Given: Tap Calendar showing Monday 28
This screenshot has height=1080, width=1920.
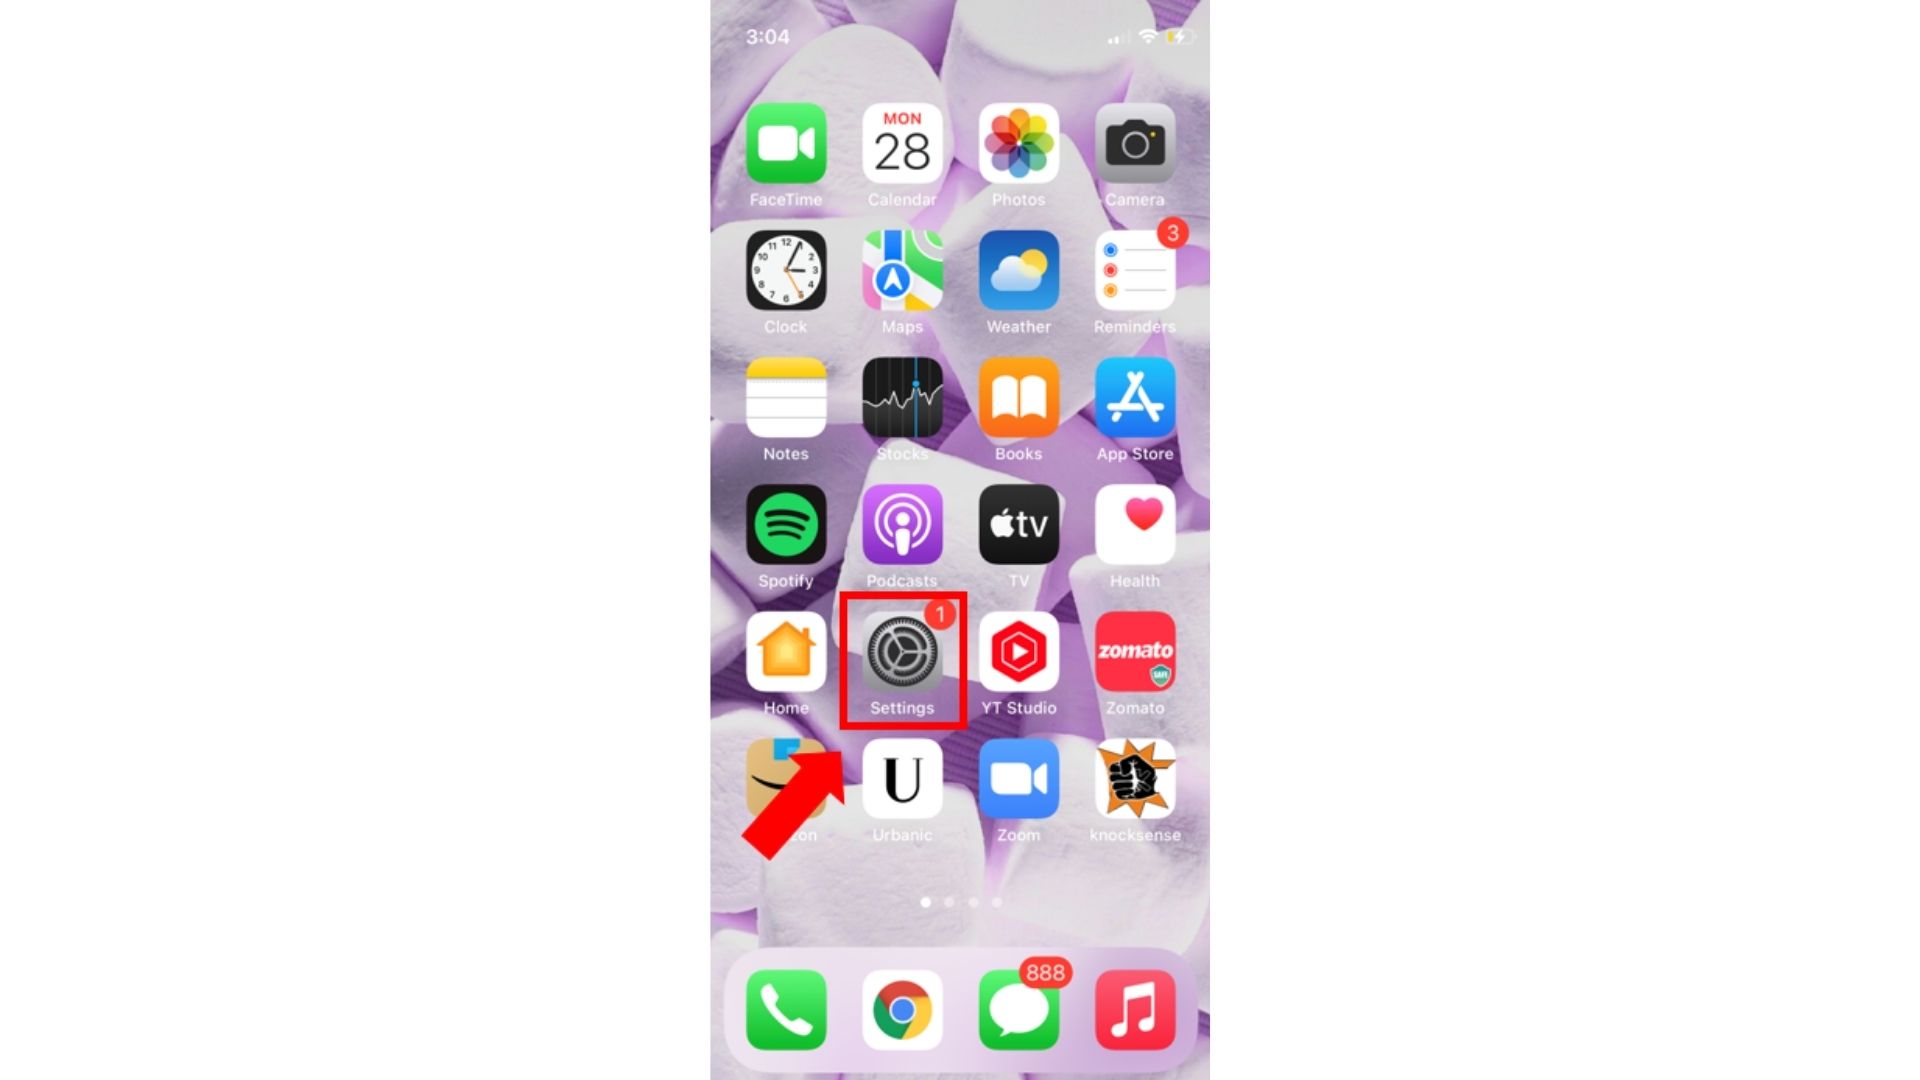Looking at the screenshot, I should tap(902, 142).
